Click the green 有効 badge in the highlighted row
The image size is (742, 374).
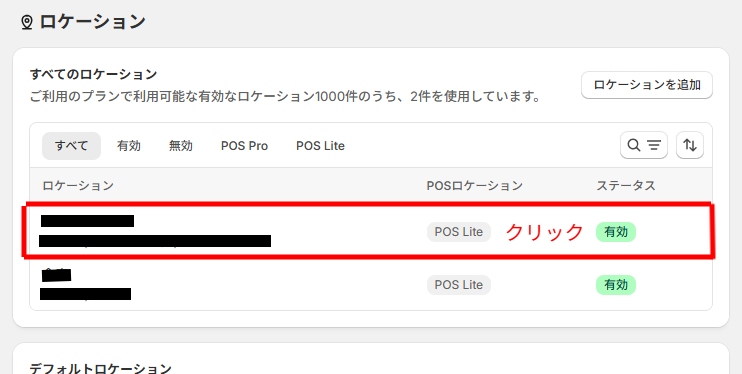pyautogui.click(x=616, y=232)
